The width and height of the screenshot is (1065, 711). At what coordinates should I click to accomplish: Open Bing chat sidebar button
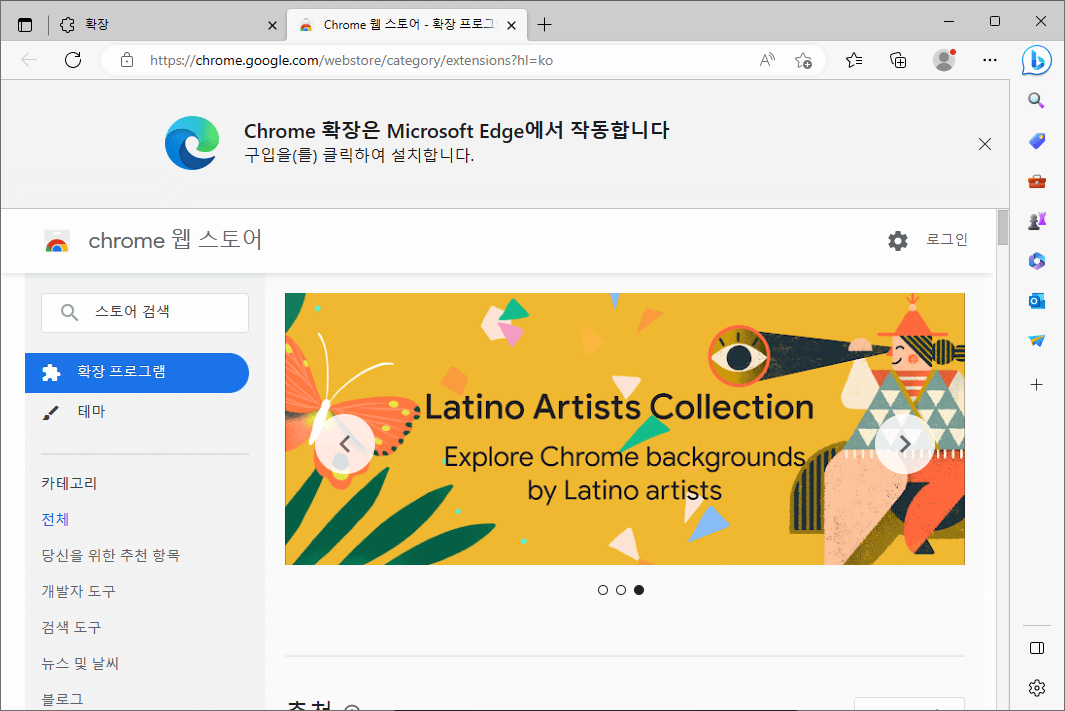(1036, 60)
